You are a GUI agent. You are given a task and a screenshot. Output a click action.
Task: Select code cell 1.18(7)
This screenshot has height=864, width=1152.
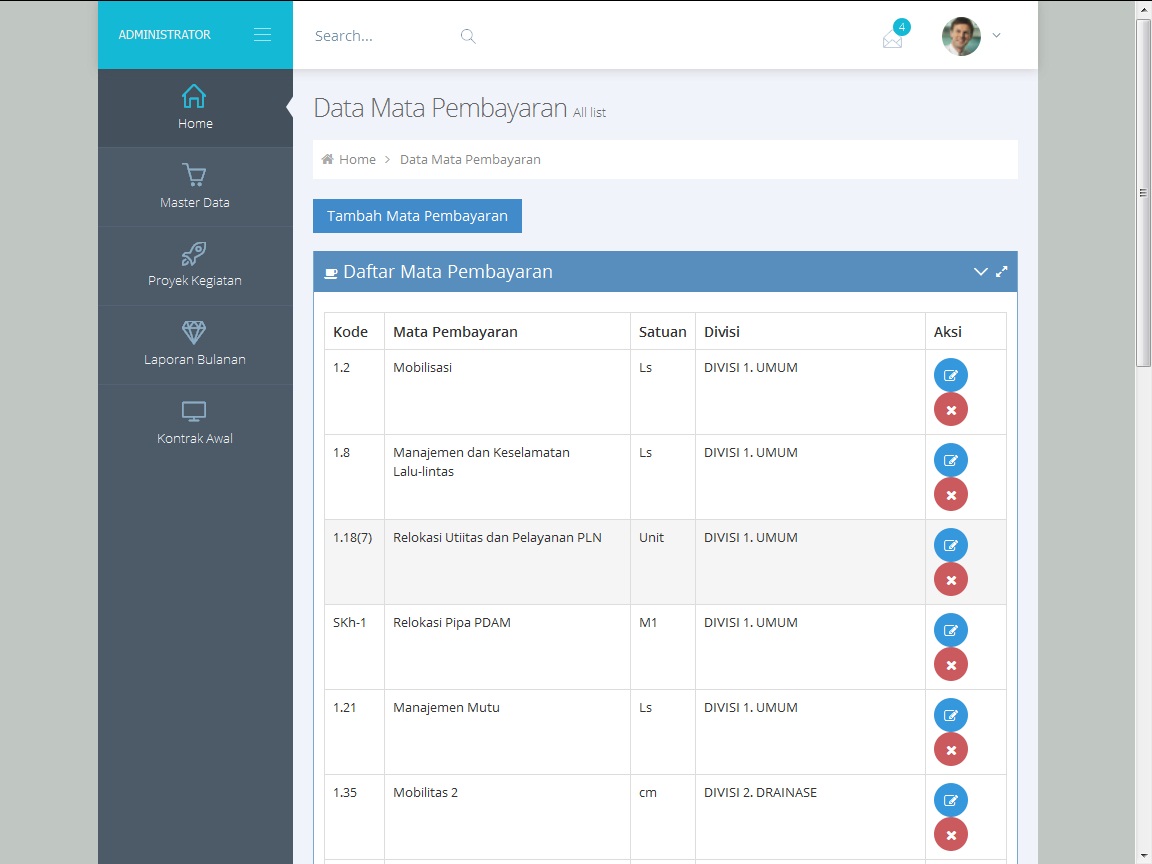(x=354, y=562)
